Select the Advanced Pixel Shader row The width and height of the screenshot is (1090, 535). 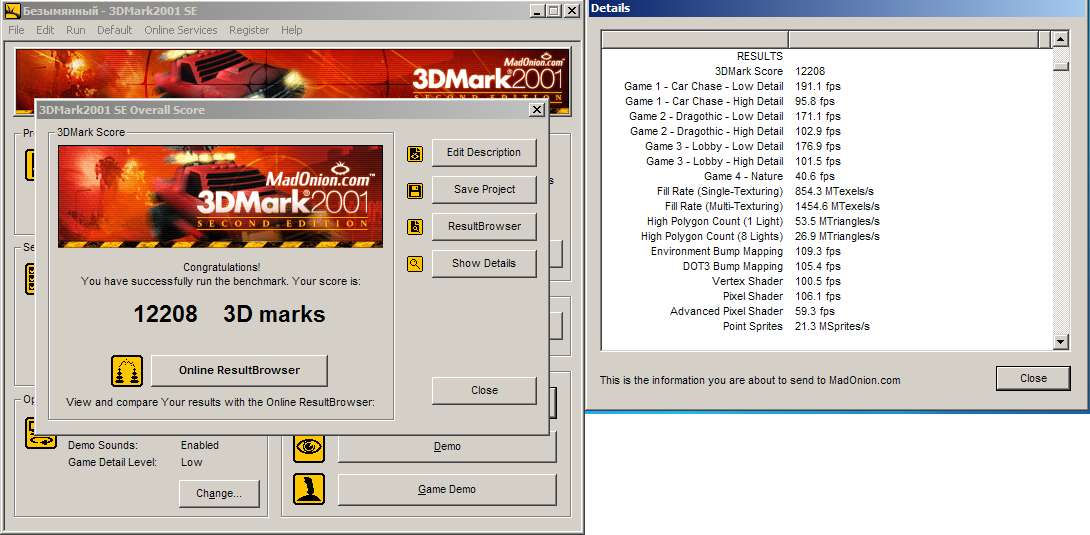point(827,311)
